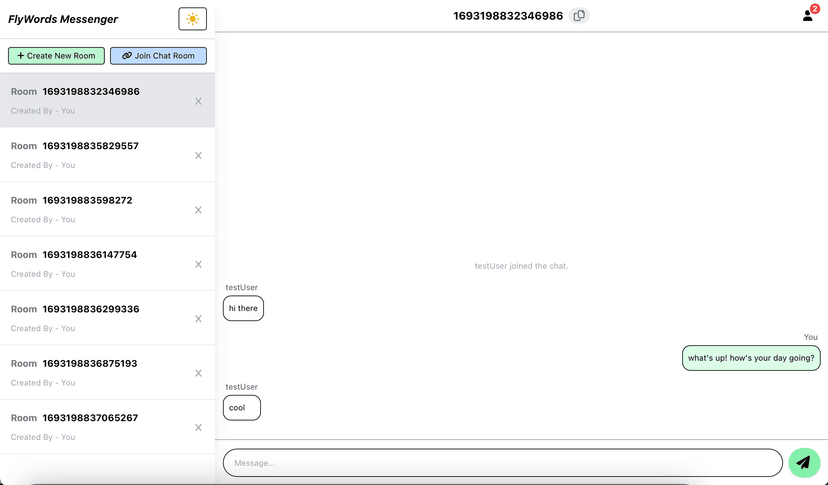Click the FlyWords Messenger title

tap(63, 19)
